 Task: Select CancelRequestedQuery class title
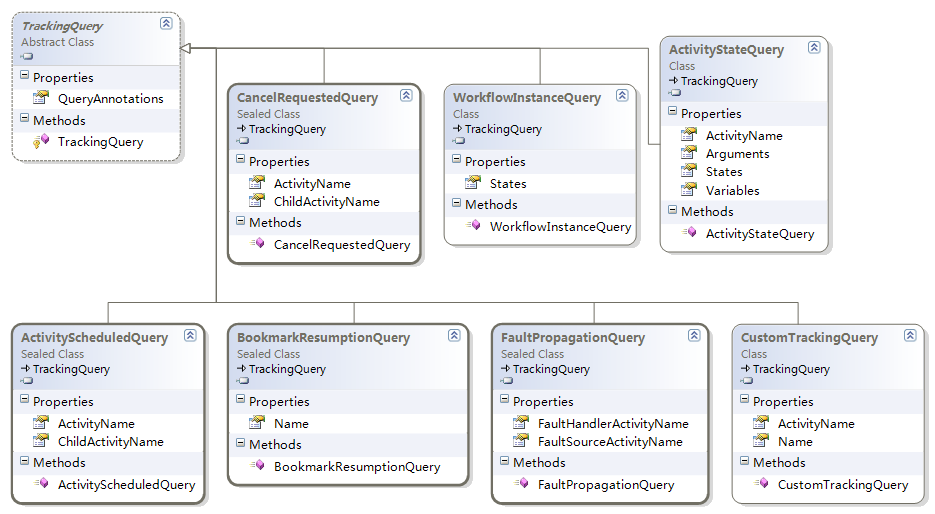307,97
